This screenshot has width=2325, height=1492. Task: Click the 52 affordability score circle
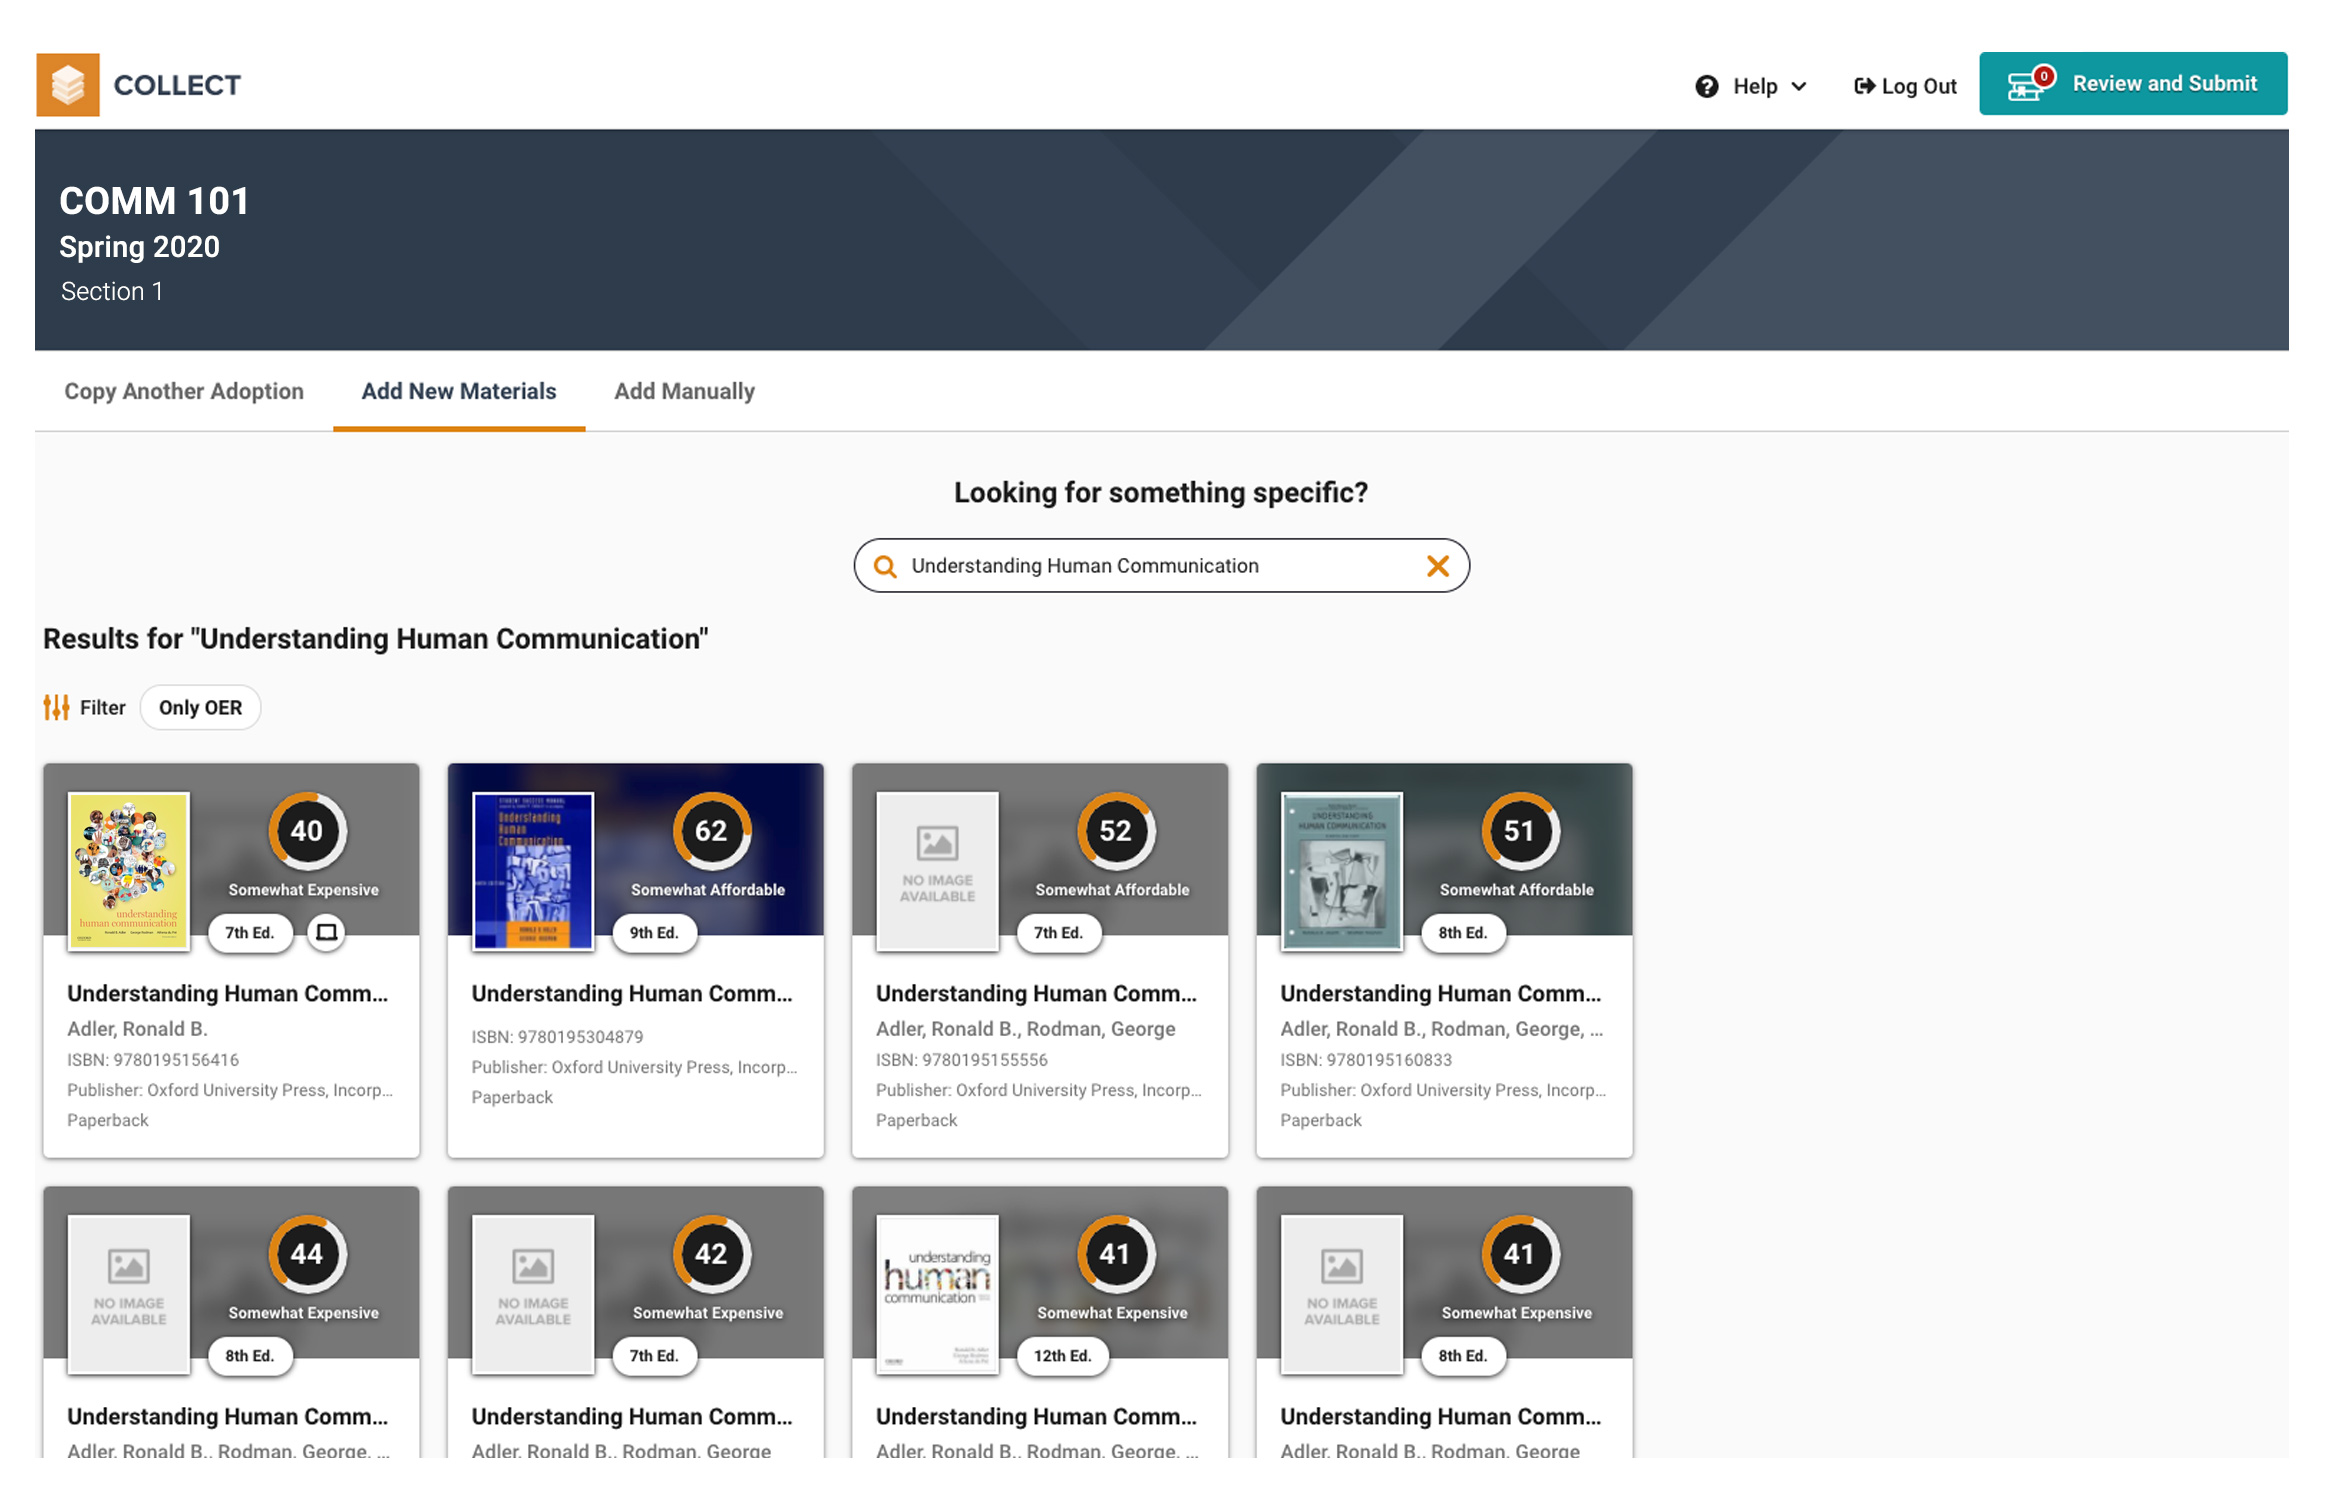point(1115,831)
